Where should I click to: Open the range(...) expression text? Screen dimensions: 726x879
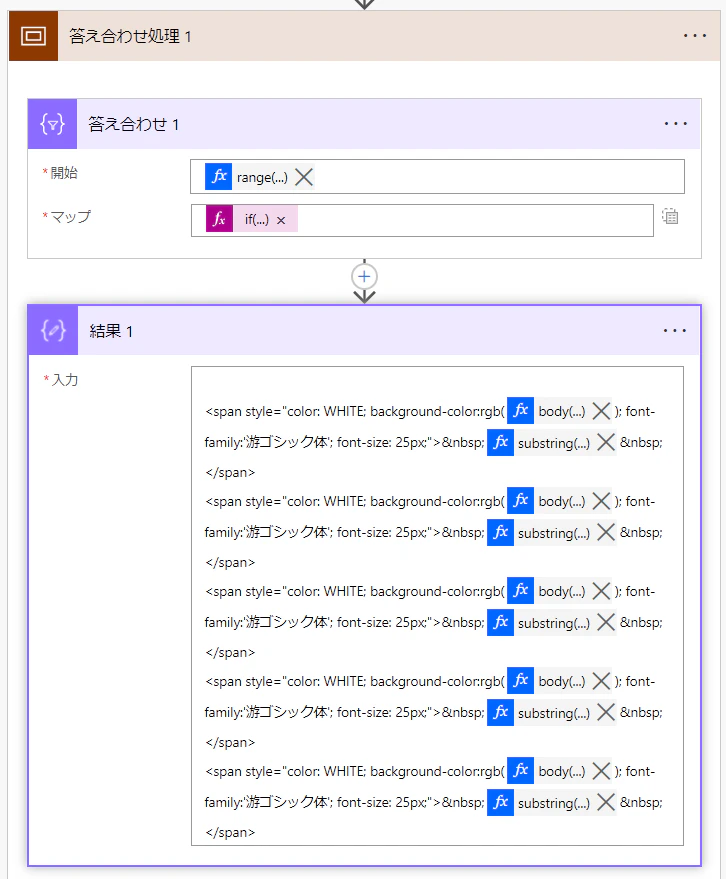262,178
